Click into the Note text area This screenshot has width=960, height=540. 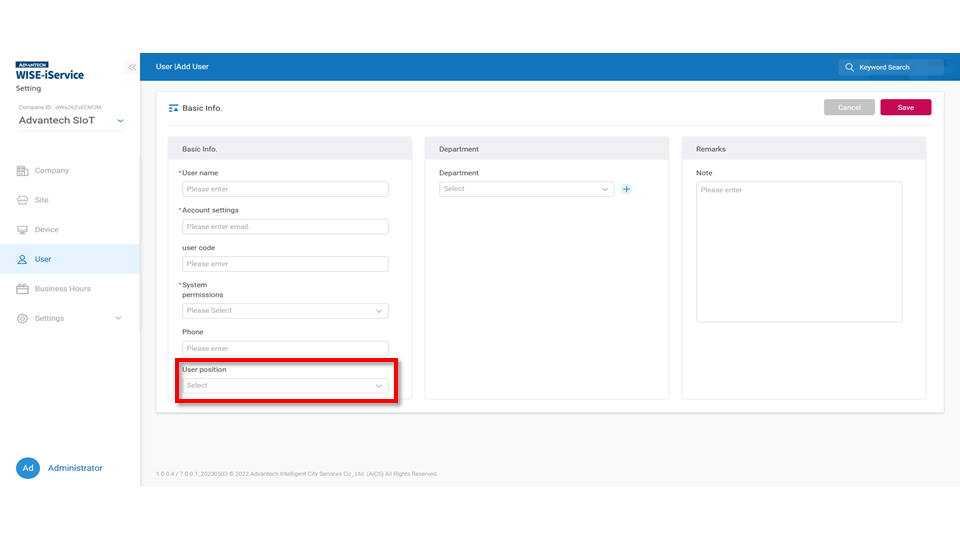click(x=799, y=251)
